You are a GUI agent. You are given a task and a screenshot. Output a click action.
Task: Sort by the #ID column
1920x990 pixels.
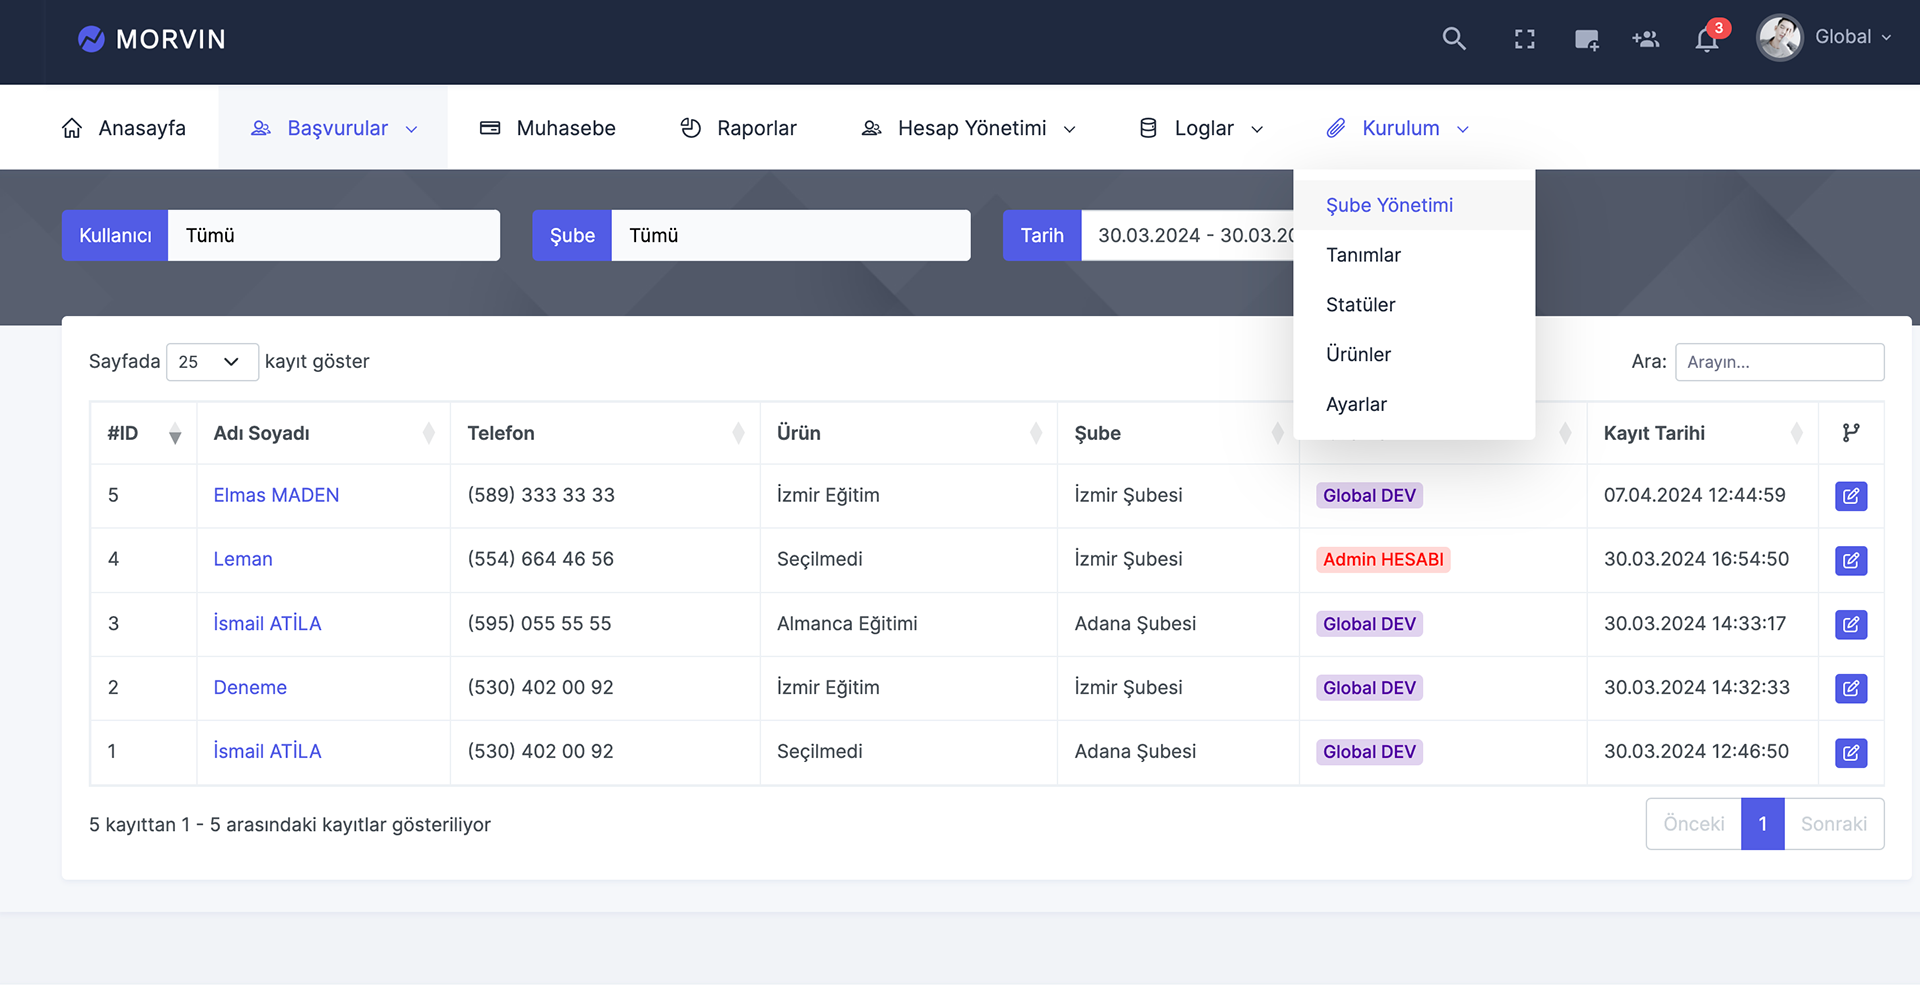click(144, 433)
